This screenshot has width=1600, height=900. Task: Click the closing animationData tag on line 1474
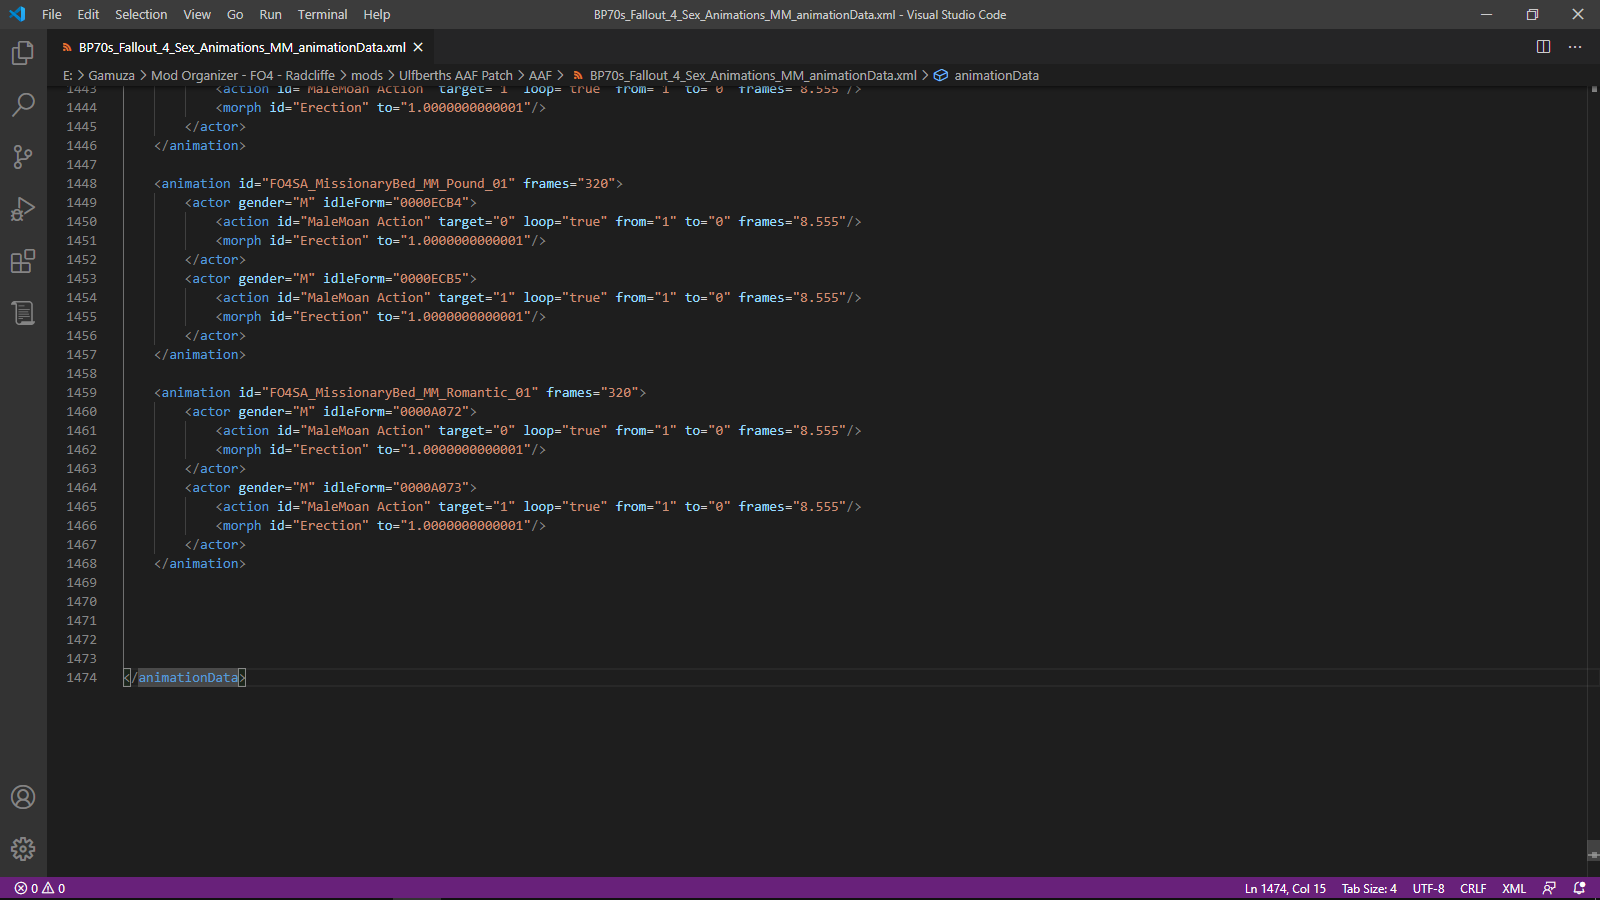[x=184, y=677]
